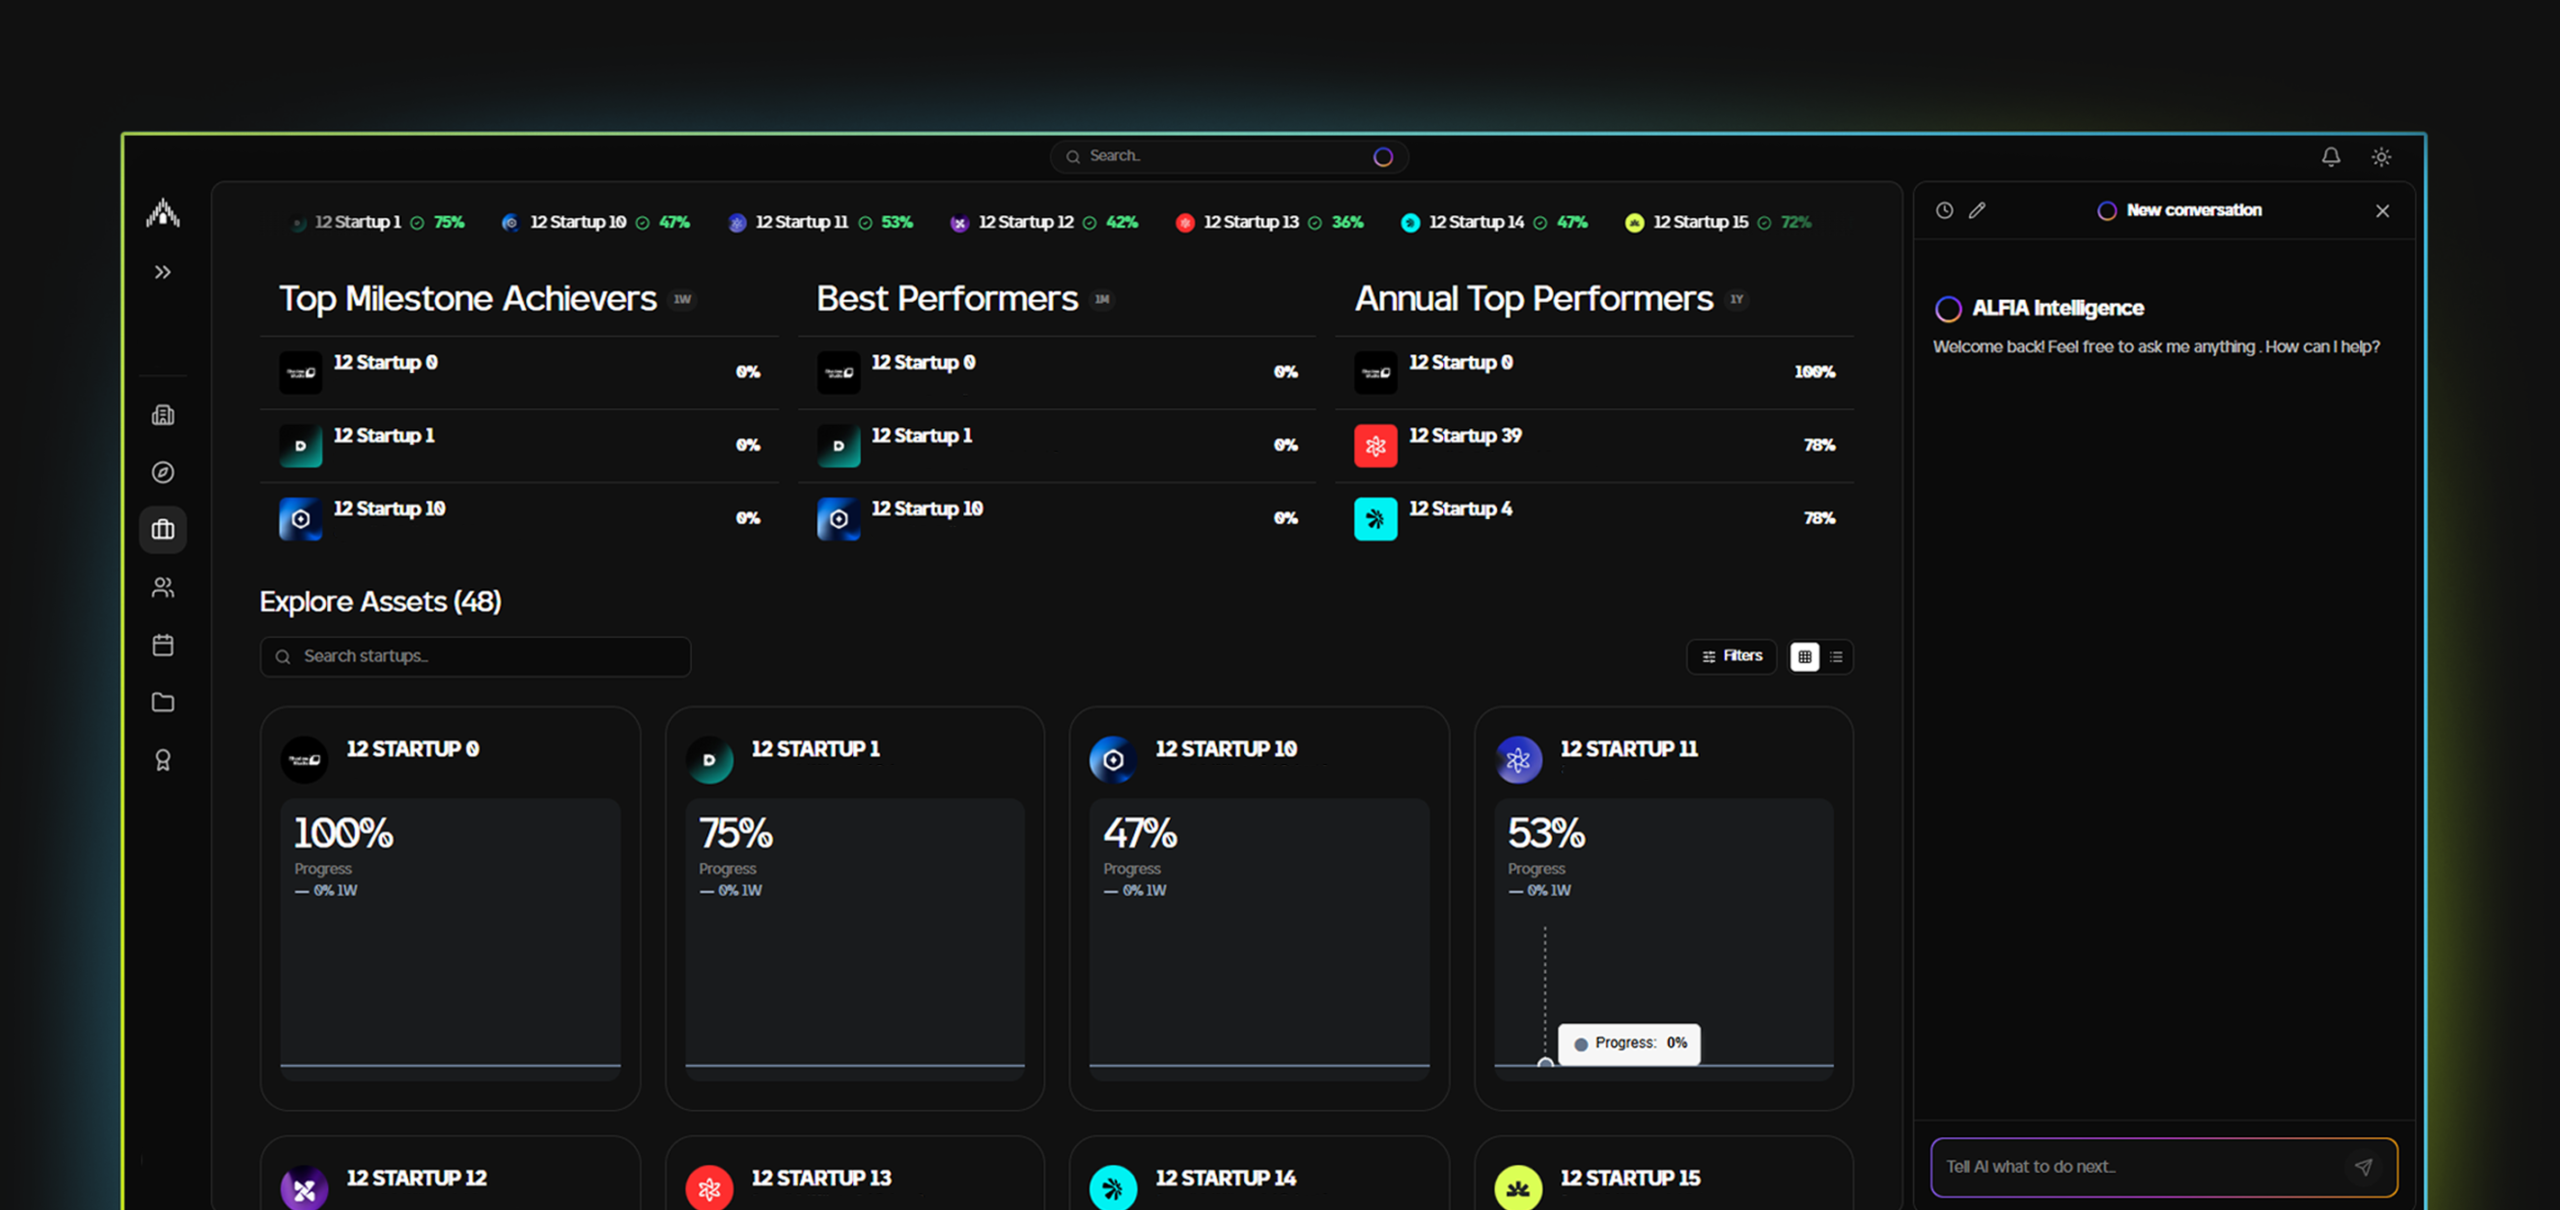The width and height of the screenshot is (2560, 1210).
Task: Open the folder sidebar icon
Action: 163,703
